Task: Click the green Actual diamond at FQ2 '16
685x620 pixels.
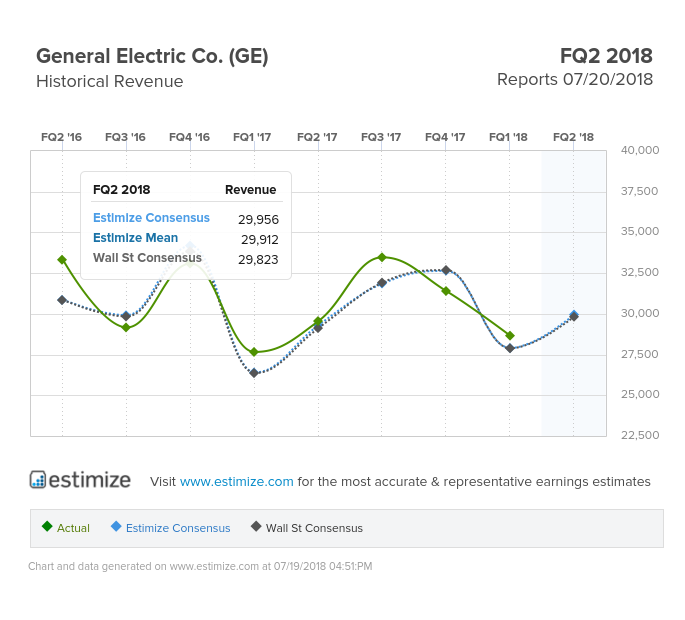Action: point(62,260)
